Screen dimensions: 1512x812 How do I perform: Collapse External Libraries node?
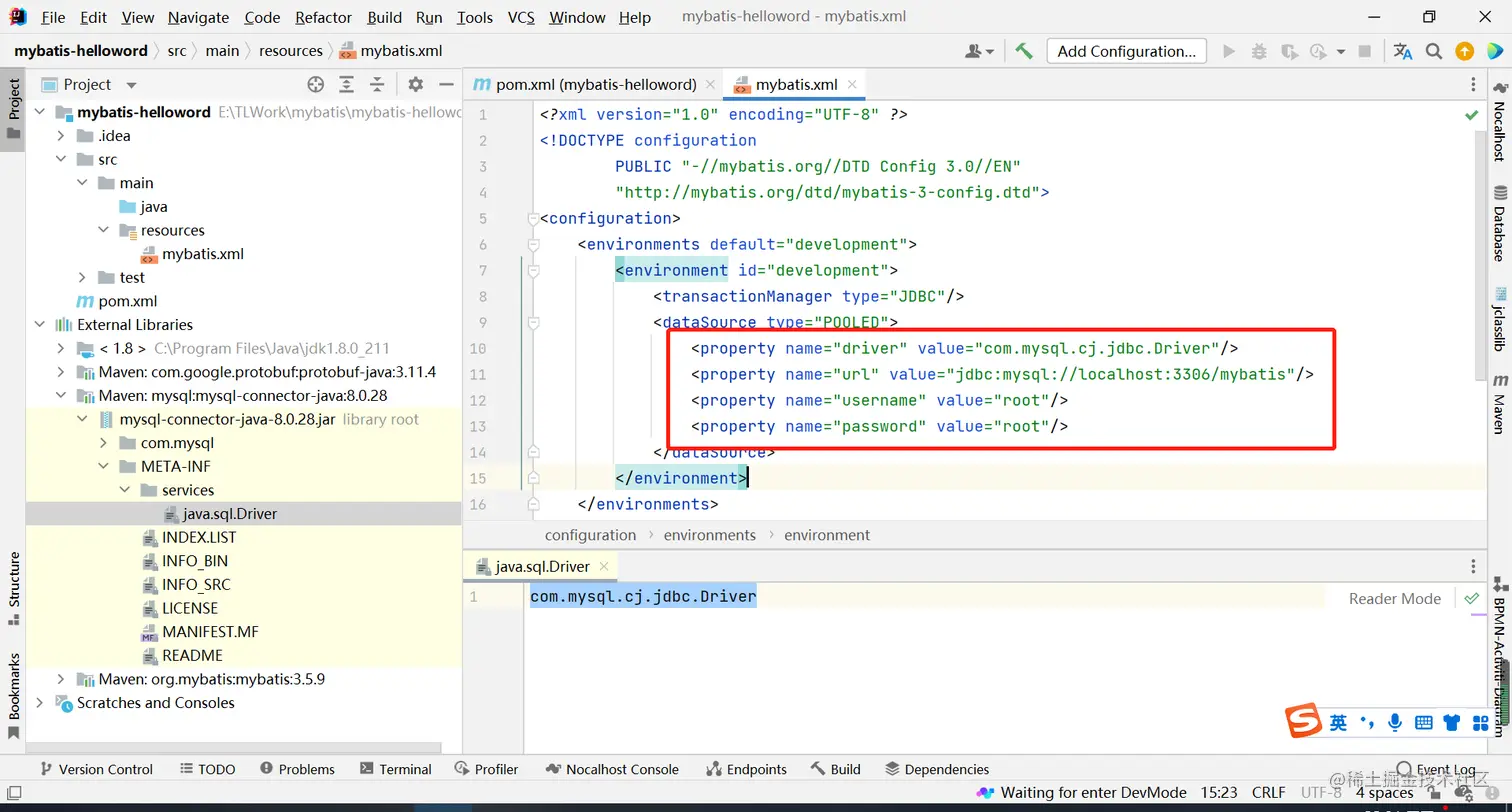point(40,324)
